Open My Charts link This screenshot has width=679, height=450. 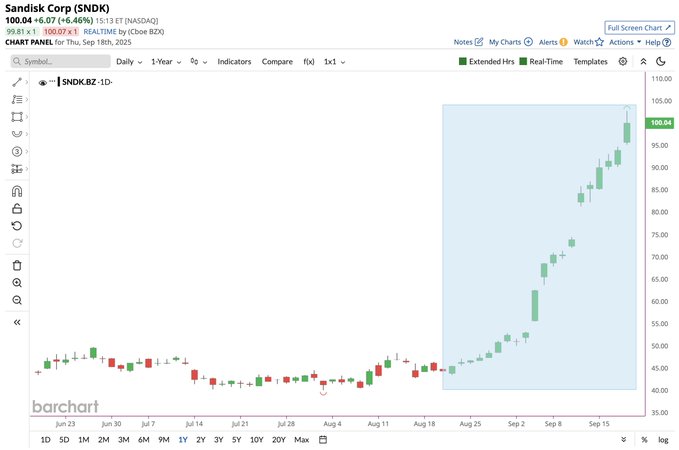511,42
